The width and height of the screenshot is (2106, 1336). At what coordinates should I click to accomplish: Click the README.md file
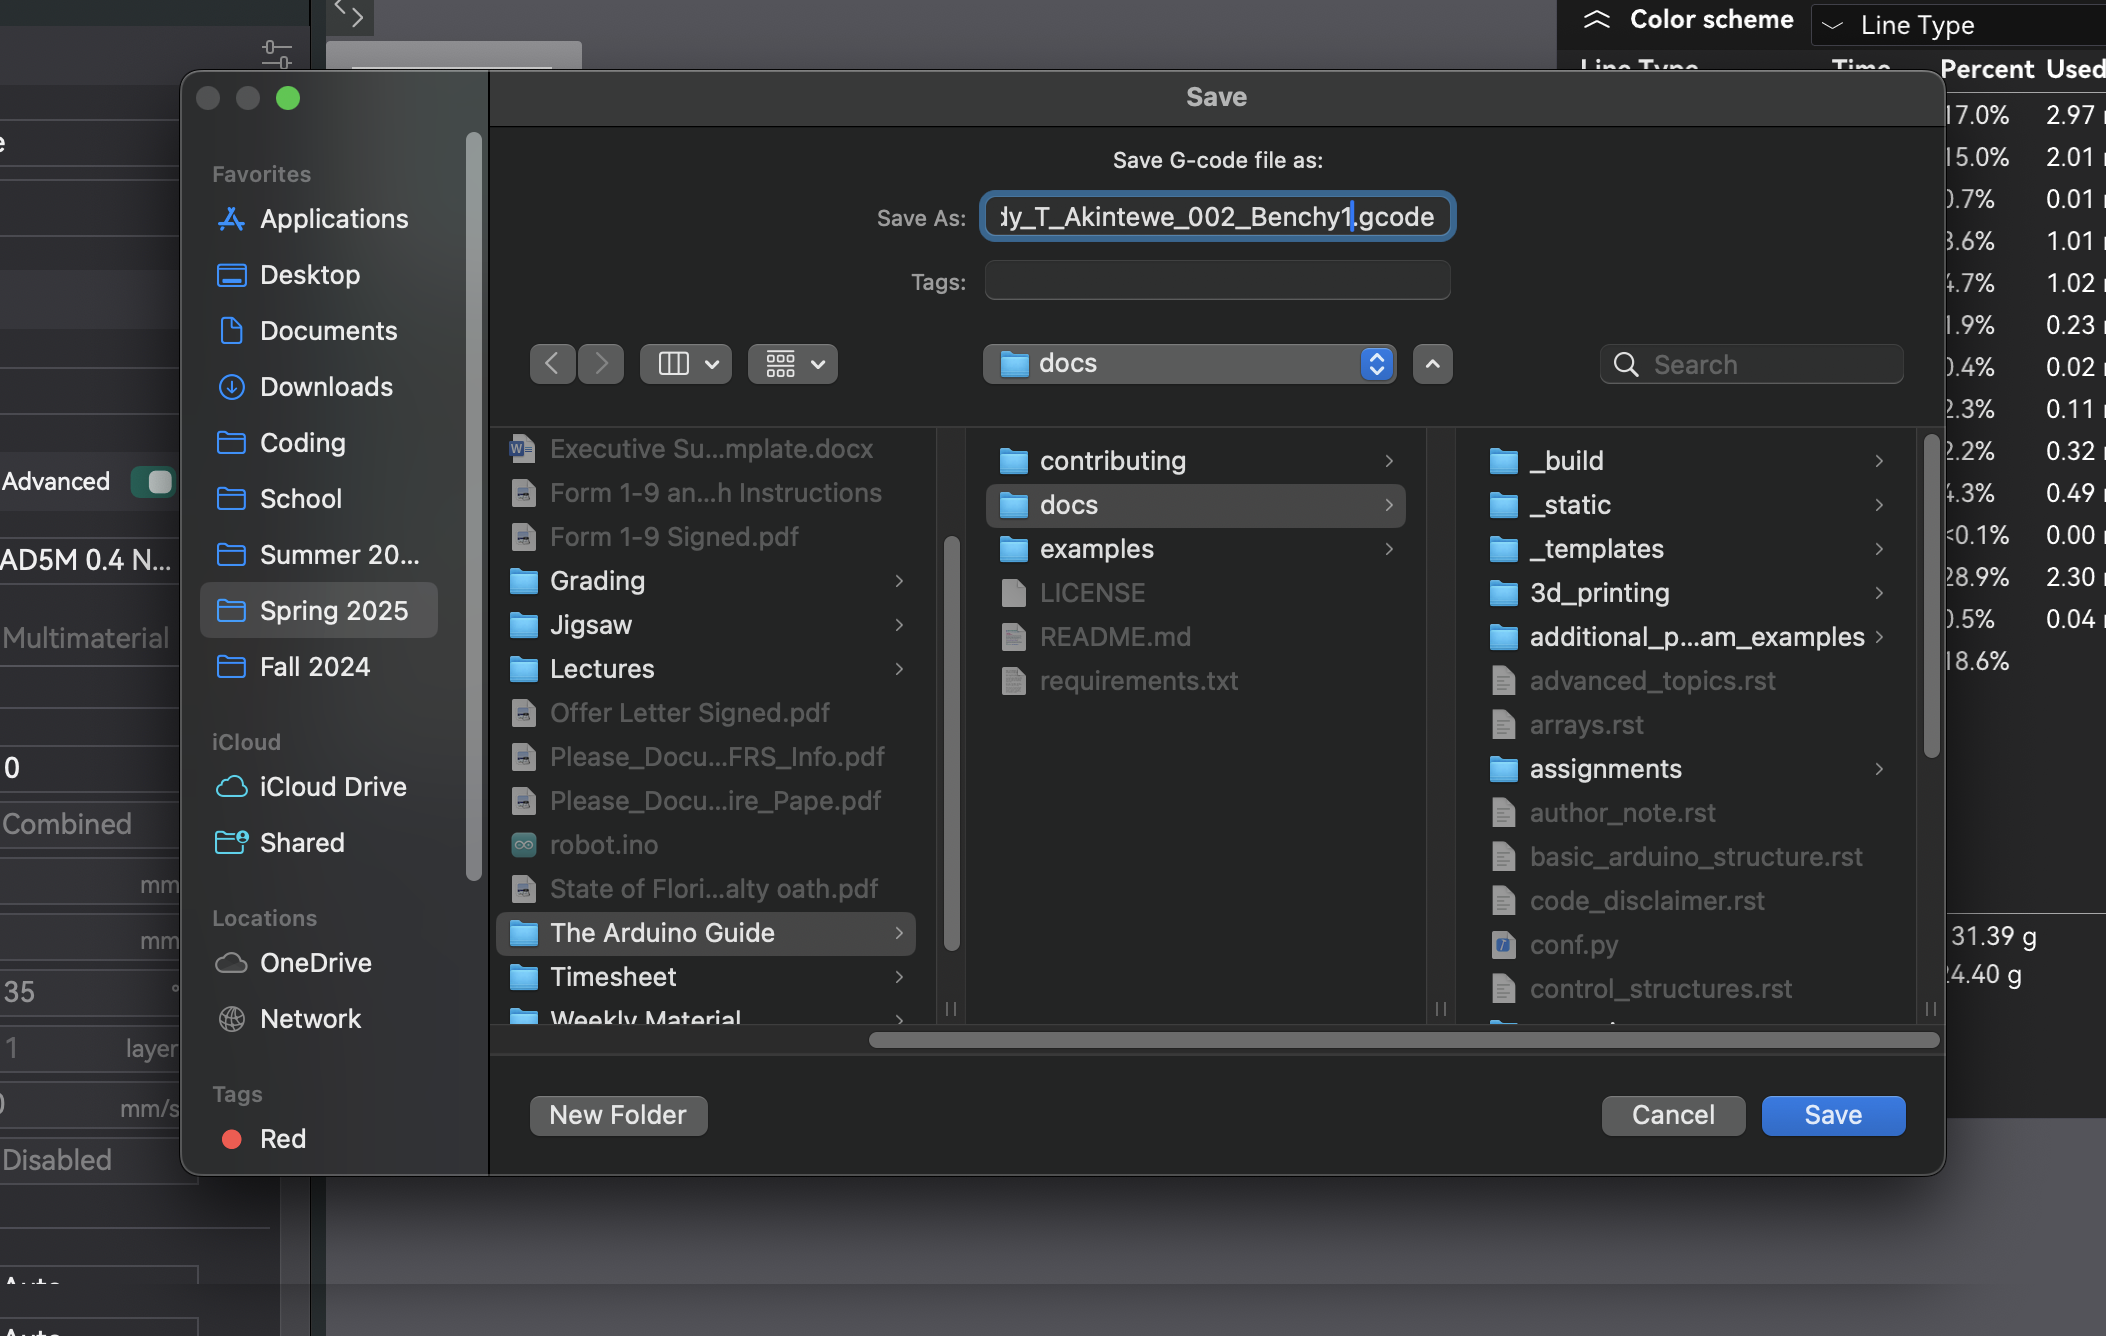coord(1196,637)
